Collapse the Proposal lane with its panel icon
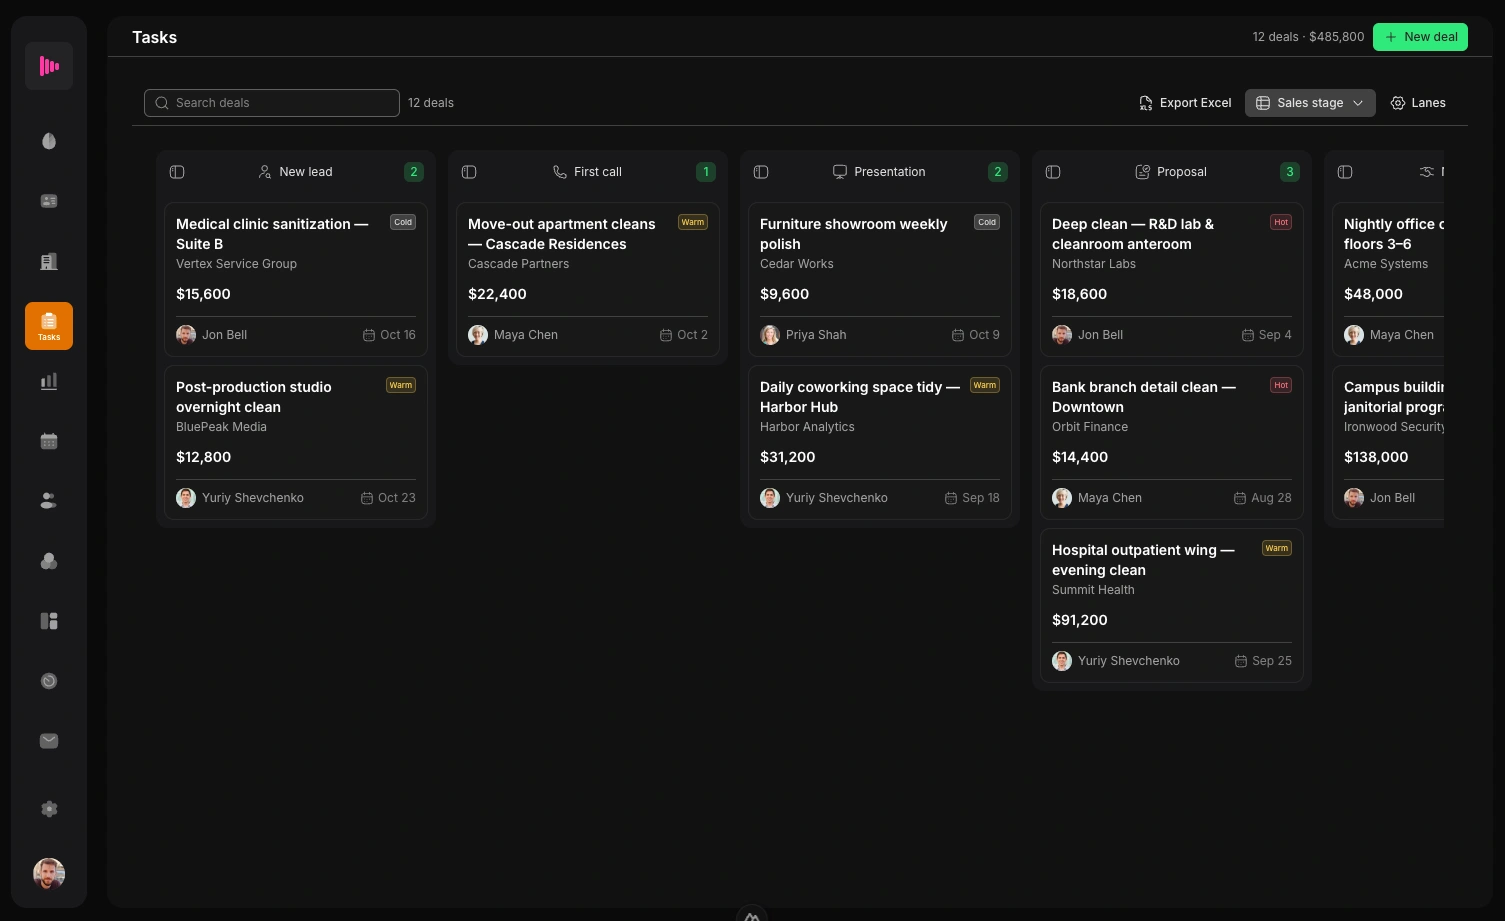1505x921 pixels. [x=1053, y=172]
